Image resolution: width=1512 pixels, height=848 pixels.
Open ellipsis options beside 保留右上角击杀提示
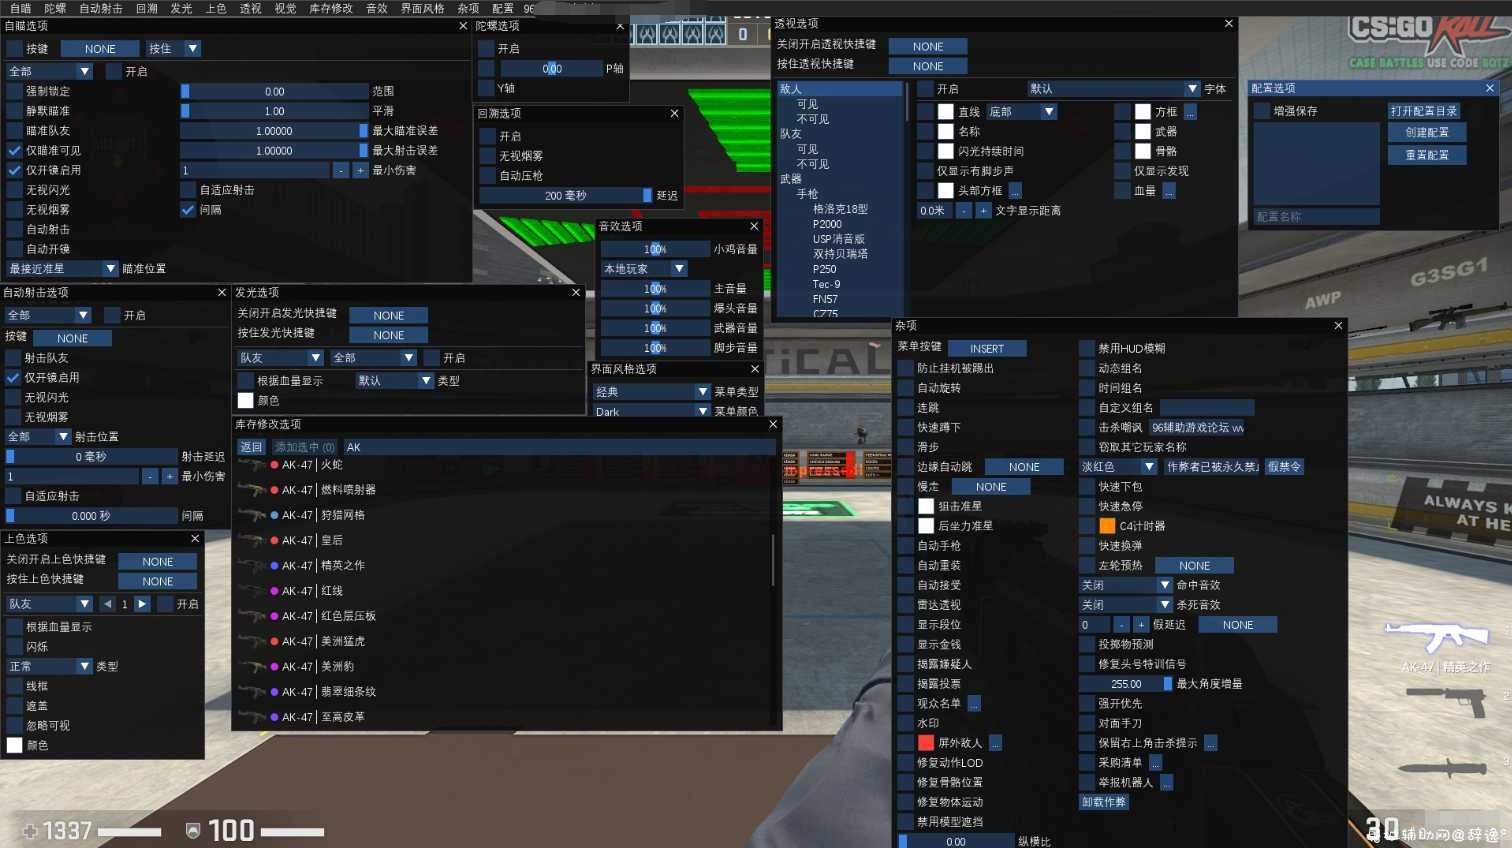(1210, 743)
